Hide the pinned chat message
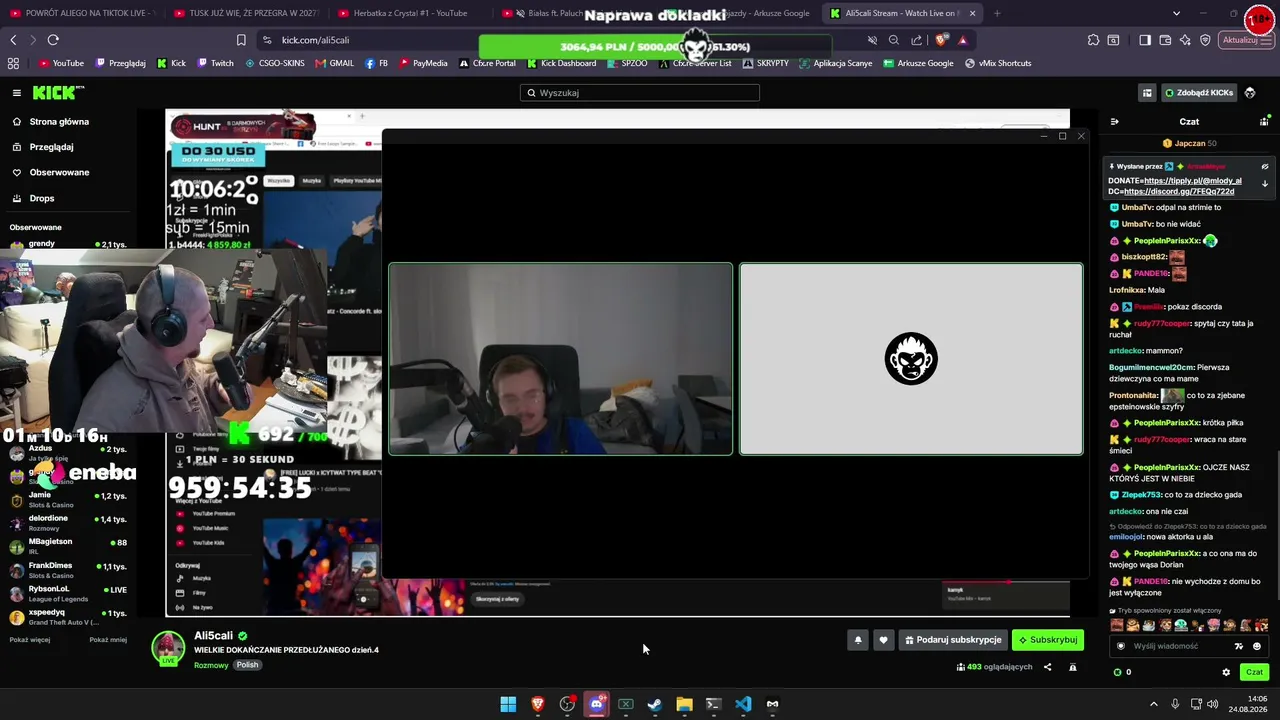This screenshot has height=720, width=1280. [1265, 167]
